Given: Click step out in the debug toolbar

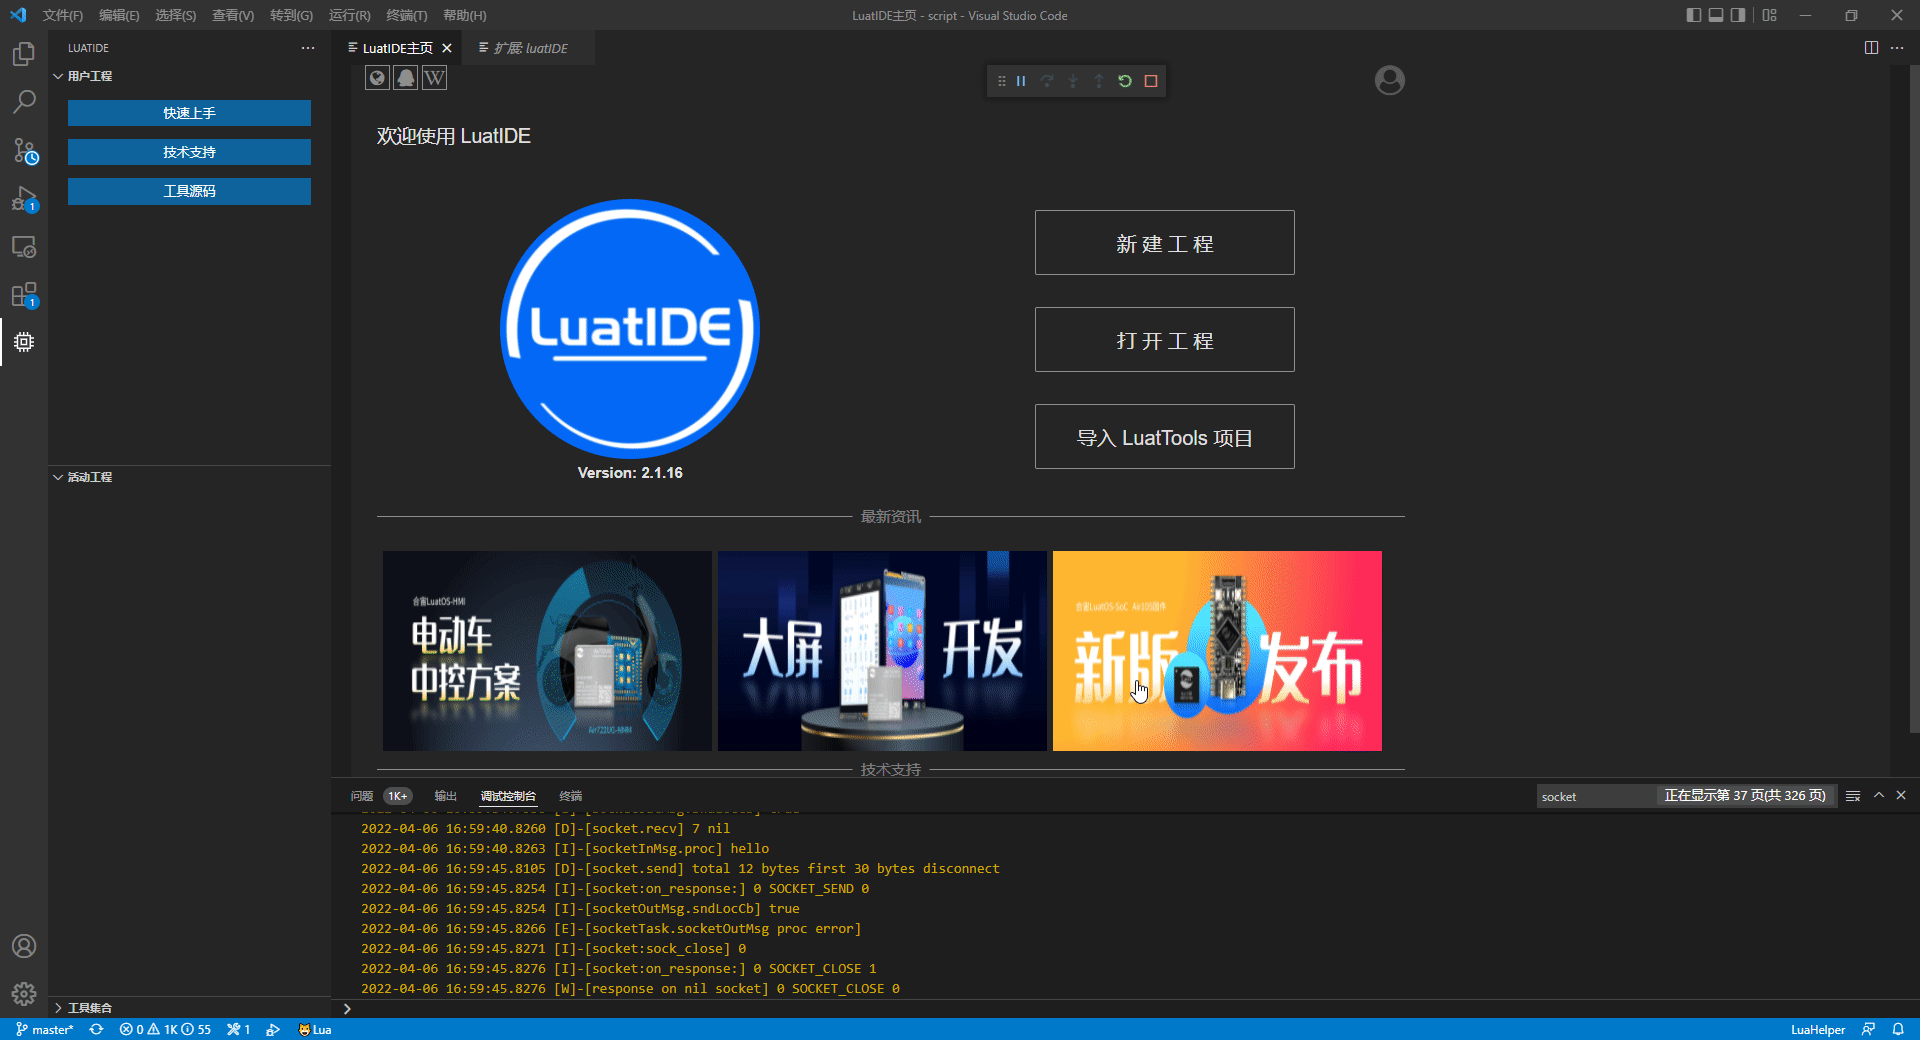Looking at the screenshot, I should 1099,81.
